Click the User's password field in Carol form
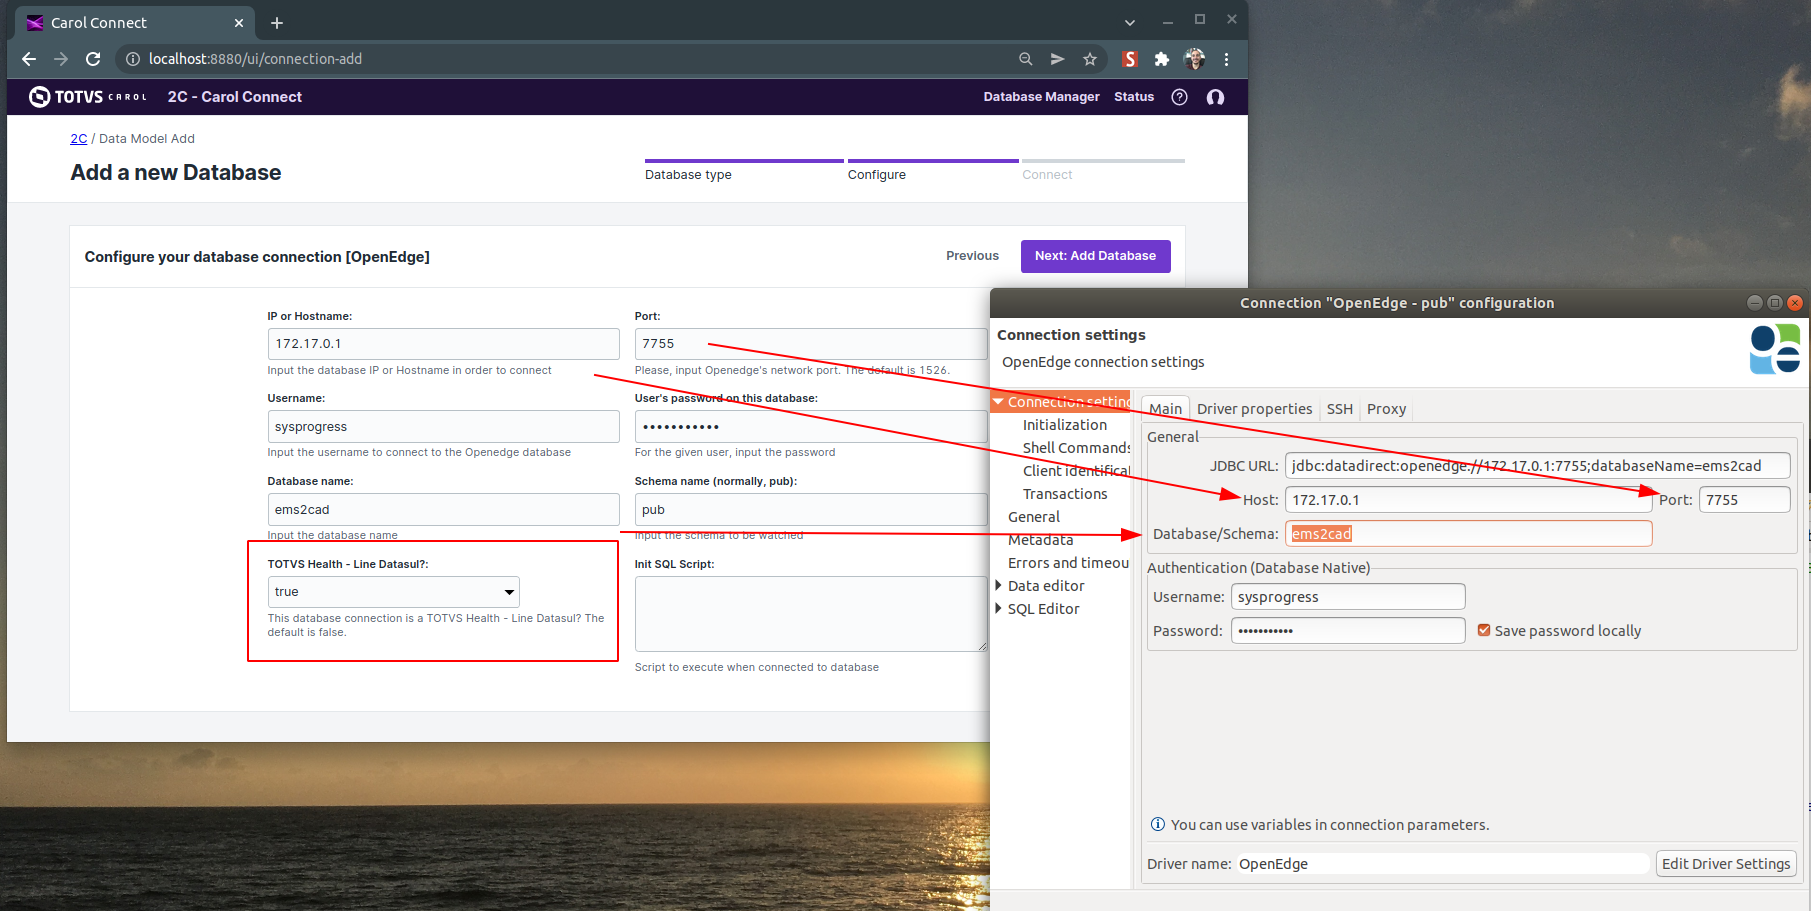 pyautogui.click(x=811, y=427)
